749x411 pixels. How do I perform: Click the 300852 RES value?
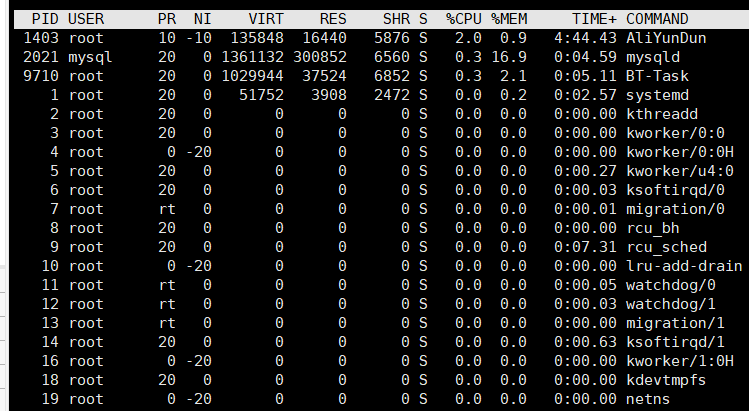(320, 57)
